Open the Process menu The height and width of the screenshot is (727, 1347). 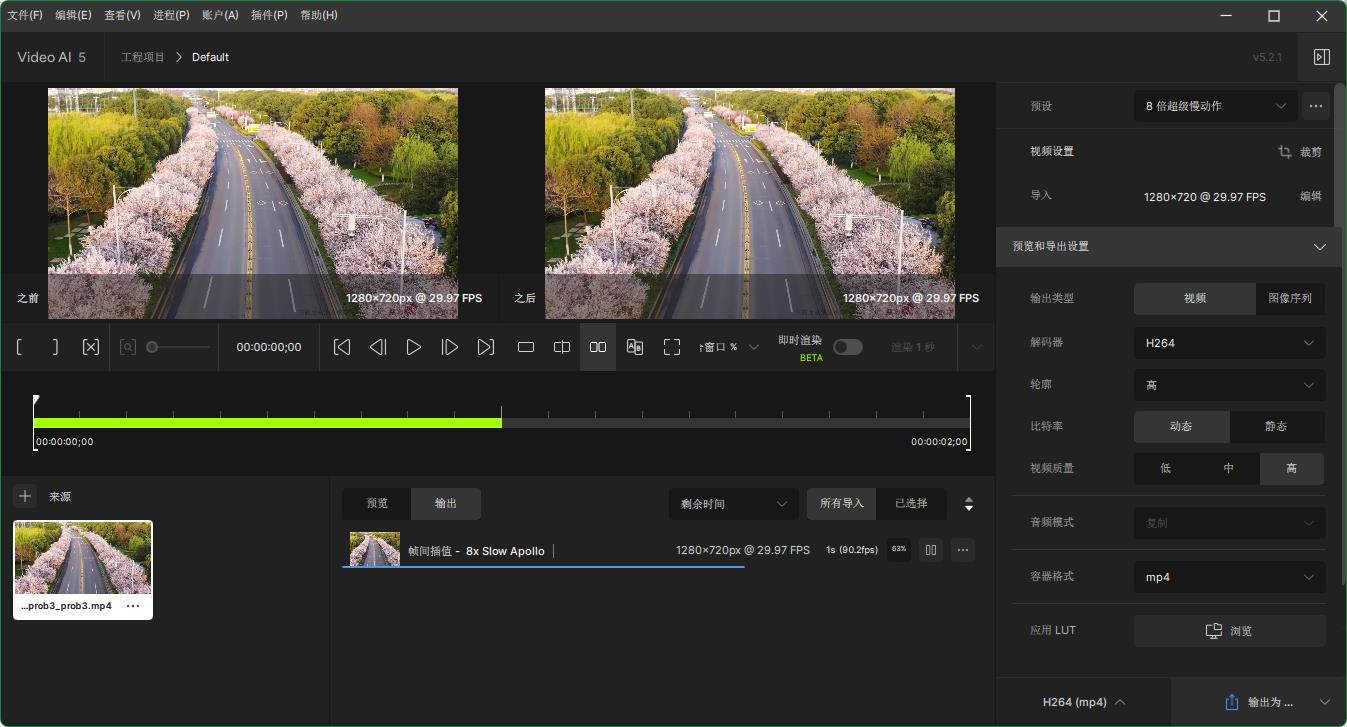[x=171, y=15]
